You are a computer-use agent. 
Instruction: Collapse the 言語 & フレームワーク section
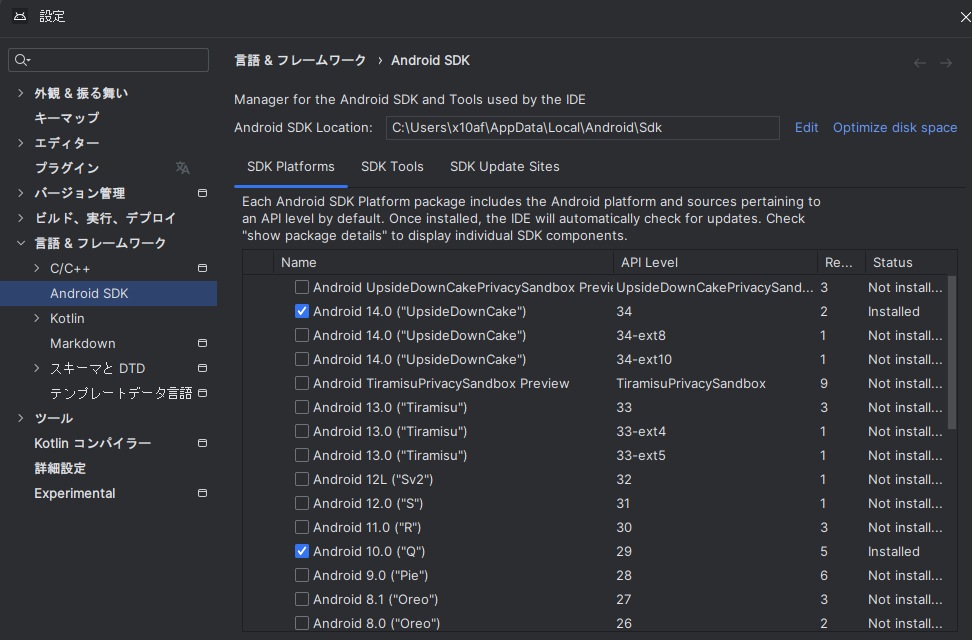pos(20,243)
